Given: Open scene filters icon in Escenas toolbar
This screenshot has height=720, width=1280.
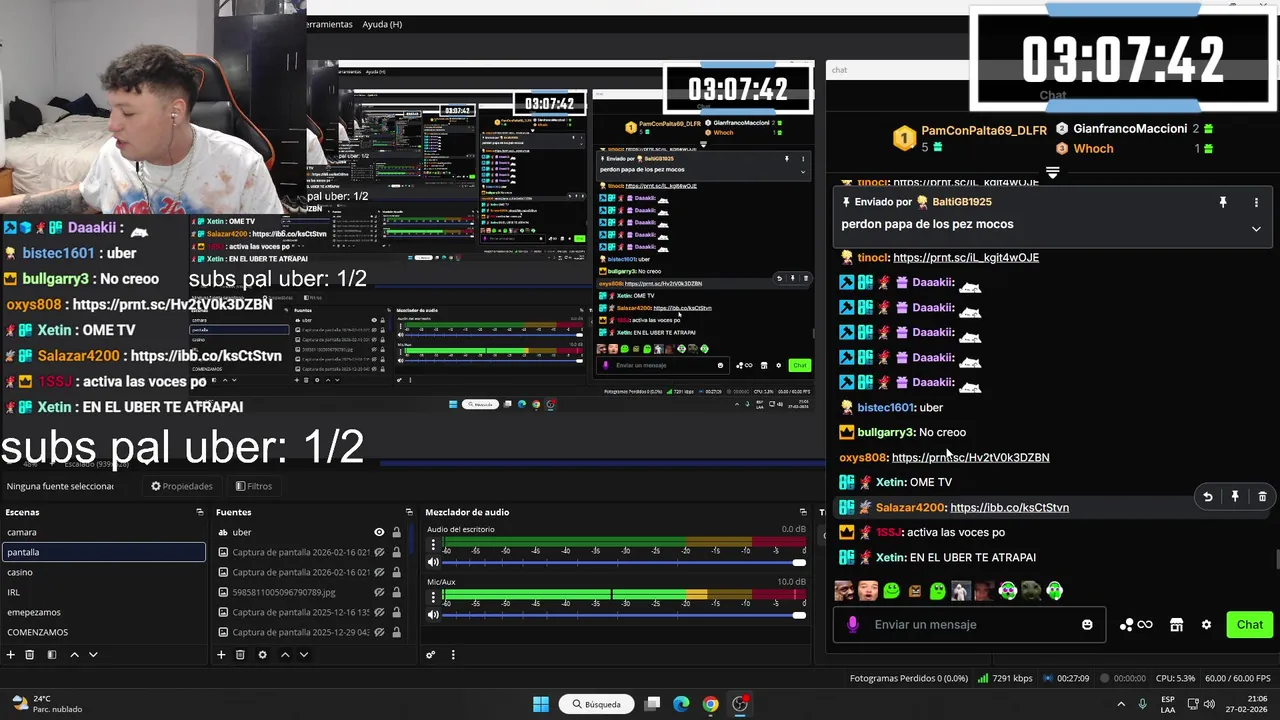Looking at the screenshot, I should pos(51,655).
